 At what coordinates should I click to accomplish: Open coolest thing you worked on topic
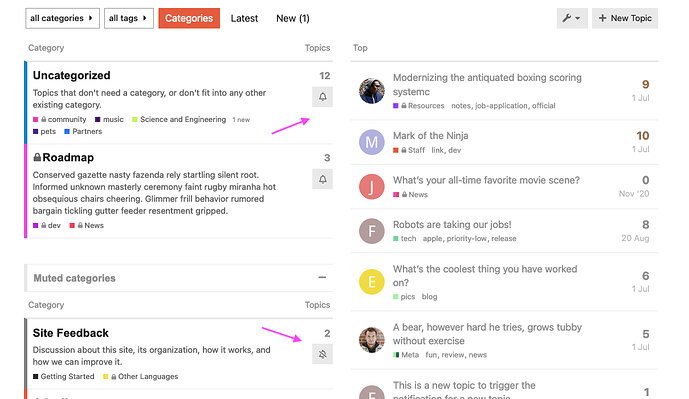485,276
